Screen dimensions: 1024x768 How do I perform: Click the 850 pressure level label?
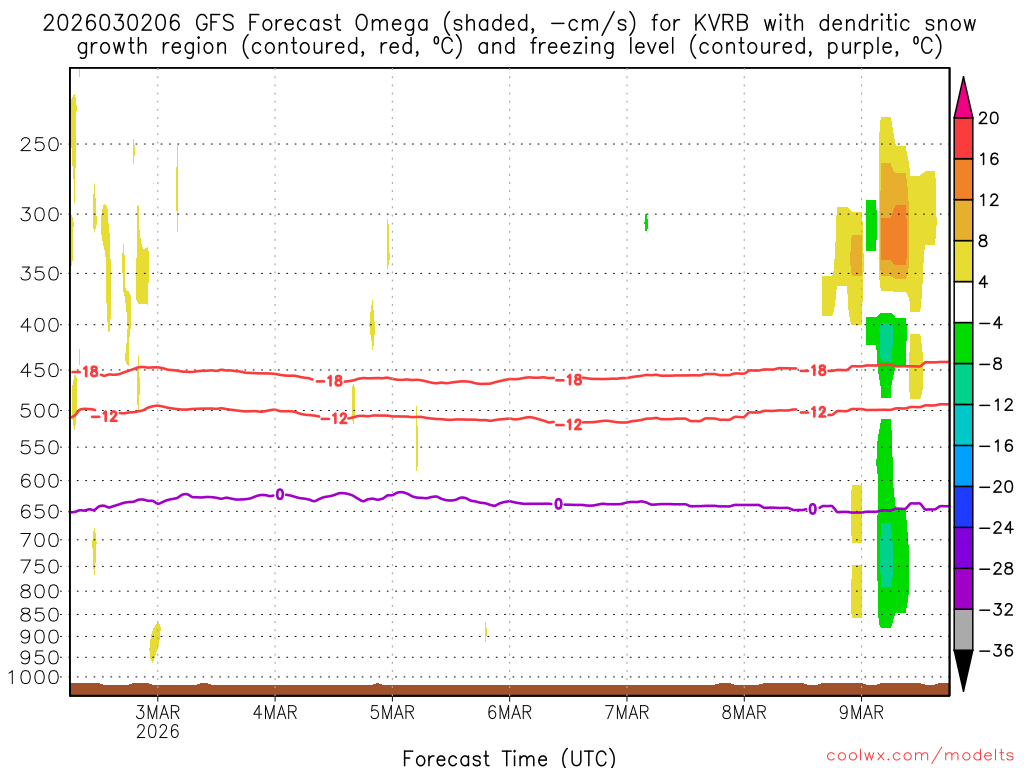[40, 615]
